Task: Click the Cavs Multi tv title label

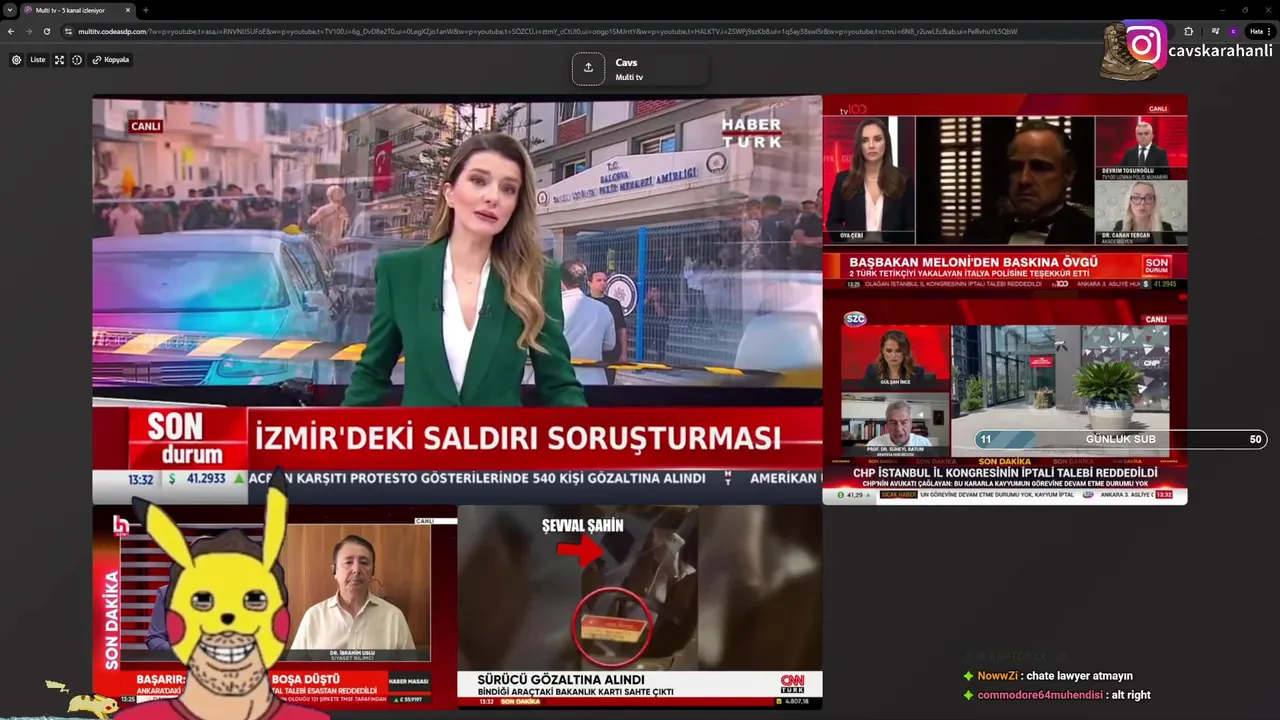Action: point(629,69)
